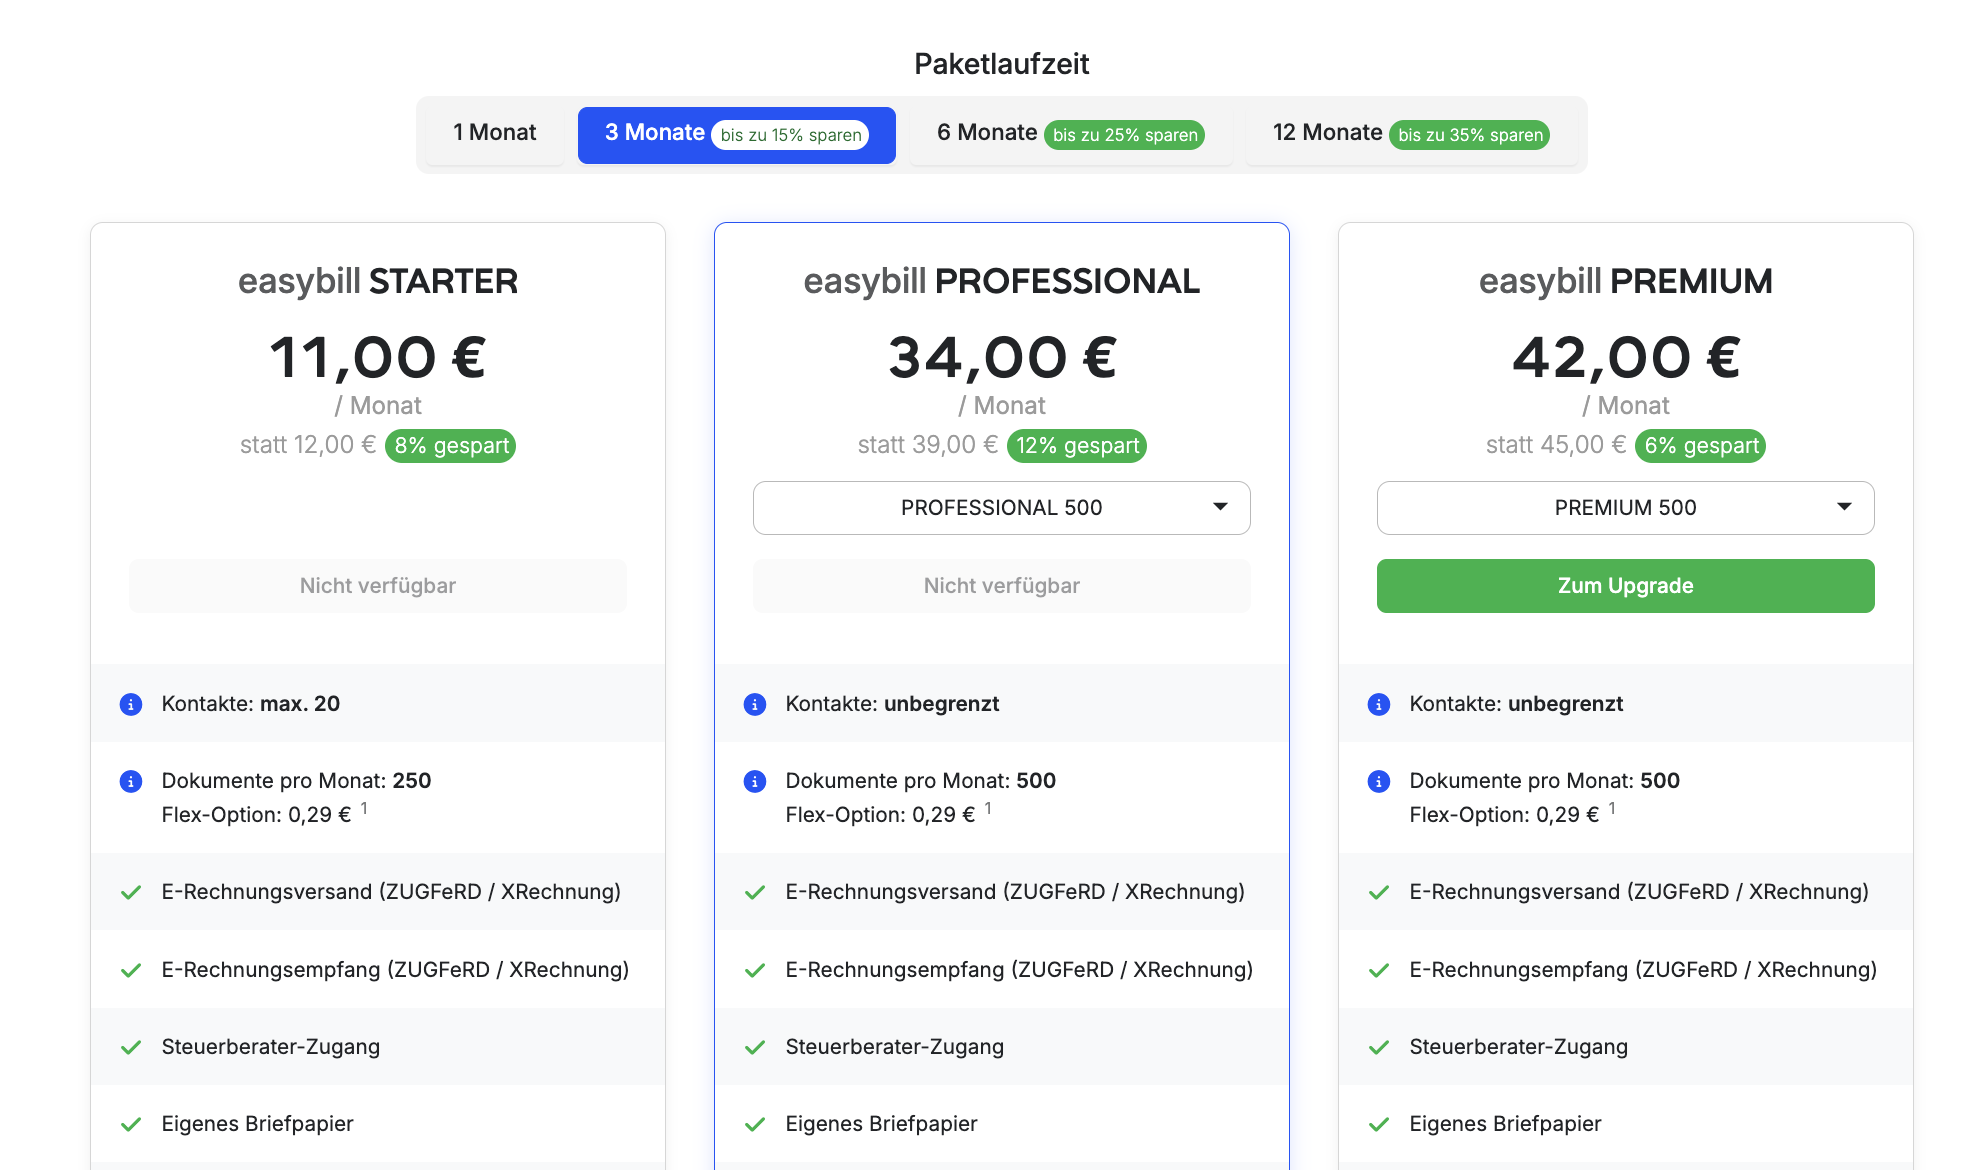Click info icon beside PROFESSIONAL Dokumente pro Monat 500
Viewport: 1976px width, 1170px height.
click(x=755, y=781)
